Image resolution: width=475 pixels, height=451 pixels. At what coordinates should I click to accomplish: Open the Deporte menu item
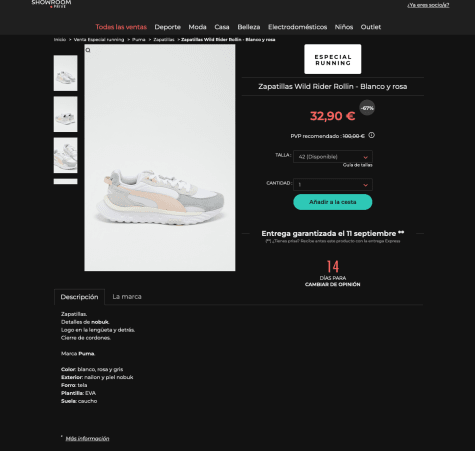click(x=167, y=27)
